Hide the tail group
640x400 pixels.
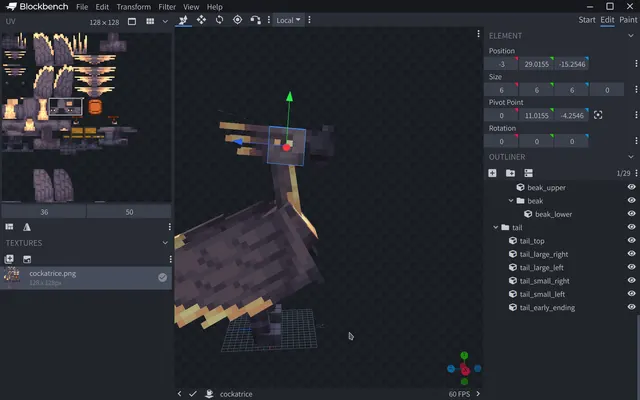pos(631,227)
